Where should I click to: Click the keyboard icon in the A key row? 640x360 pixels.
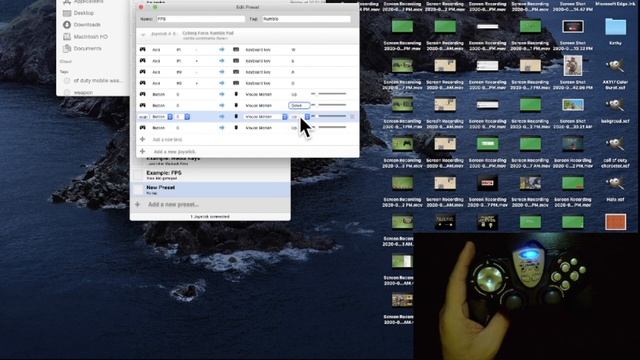click(x=236, y=72)
